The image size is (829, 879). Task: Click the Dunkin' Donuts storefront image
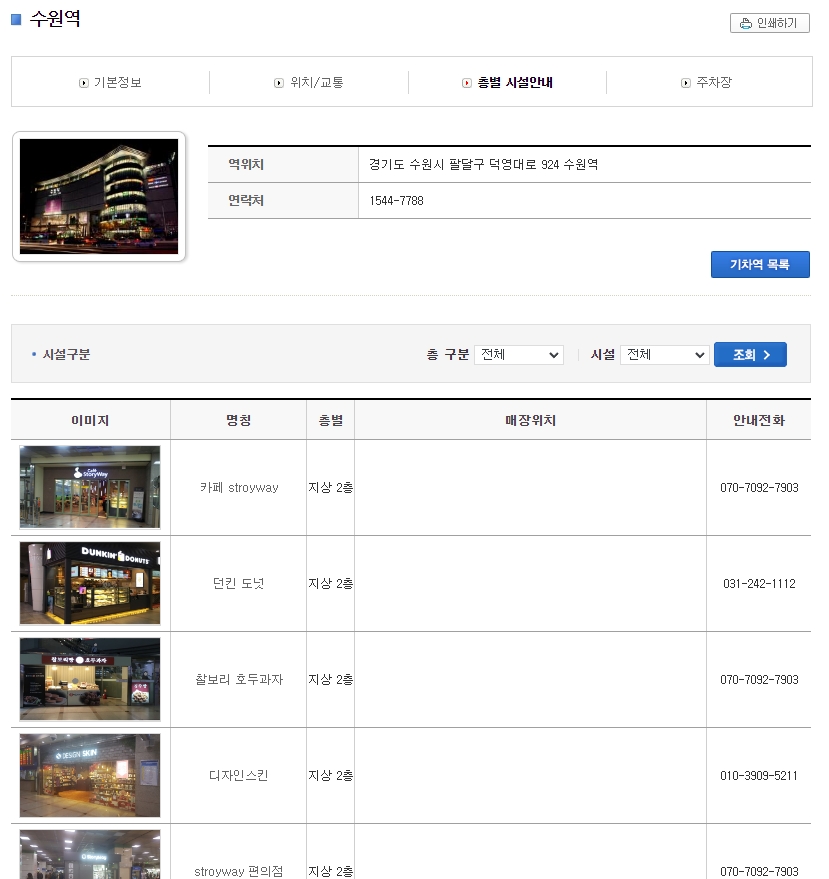pyautogui.click(x=89, y=583)
